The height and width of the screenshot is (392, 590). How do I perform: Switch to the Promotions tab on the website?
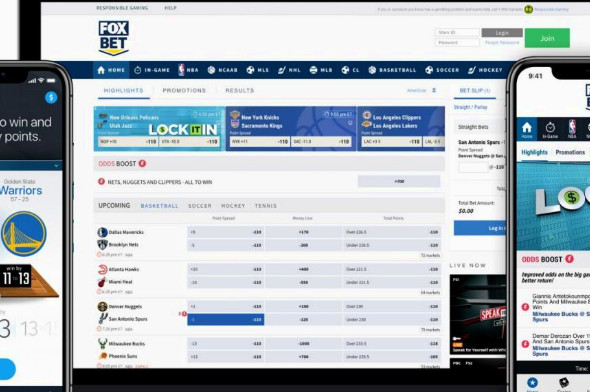tap(184, 91)
